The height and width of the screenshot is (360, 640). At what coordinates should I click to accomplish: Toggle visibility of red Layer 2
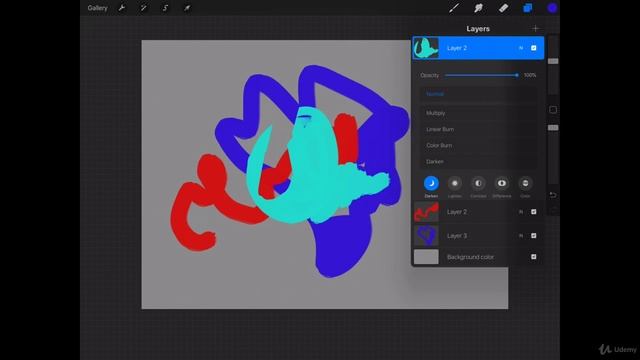533,212
